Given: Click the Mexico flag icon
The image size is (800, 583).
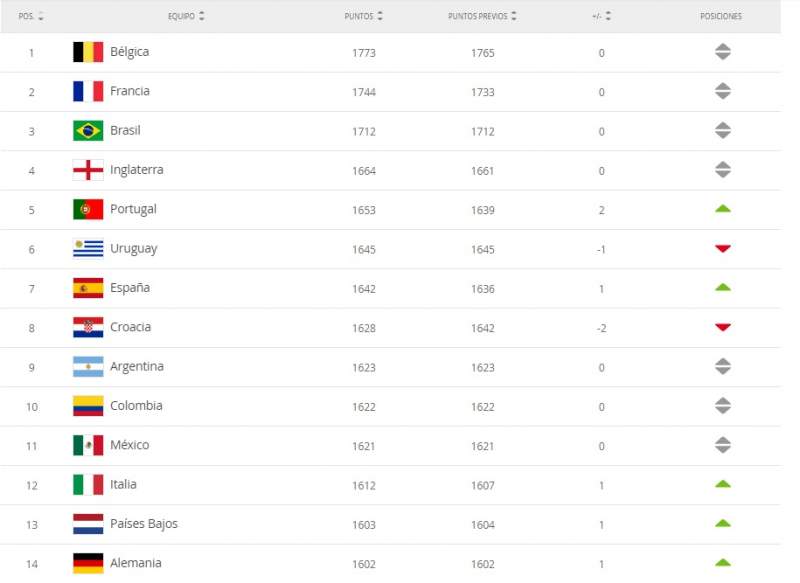Looking at the screenshot, I should (x=88, y=445).
